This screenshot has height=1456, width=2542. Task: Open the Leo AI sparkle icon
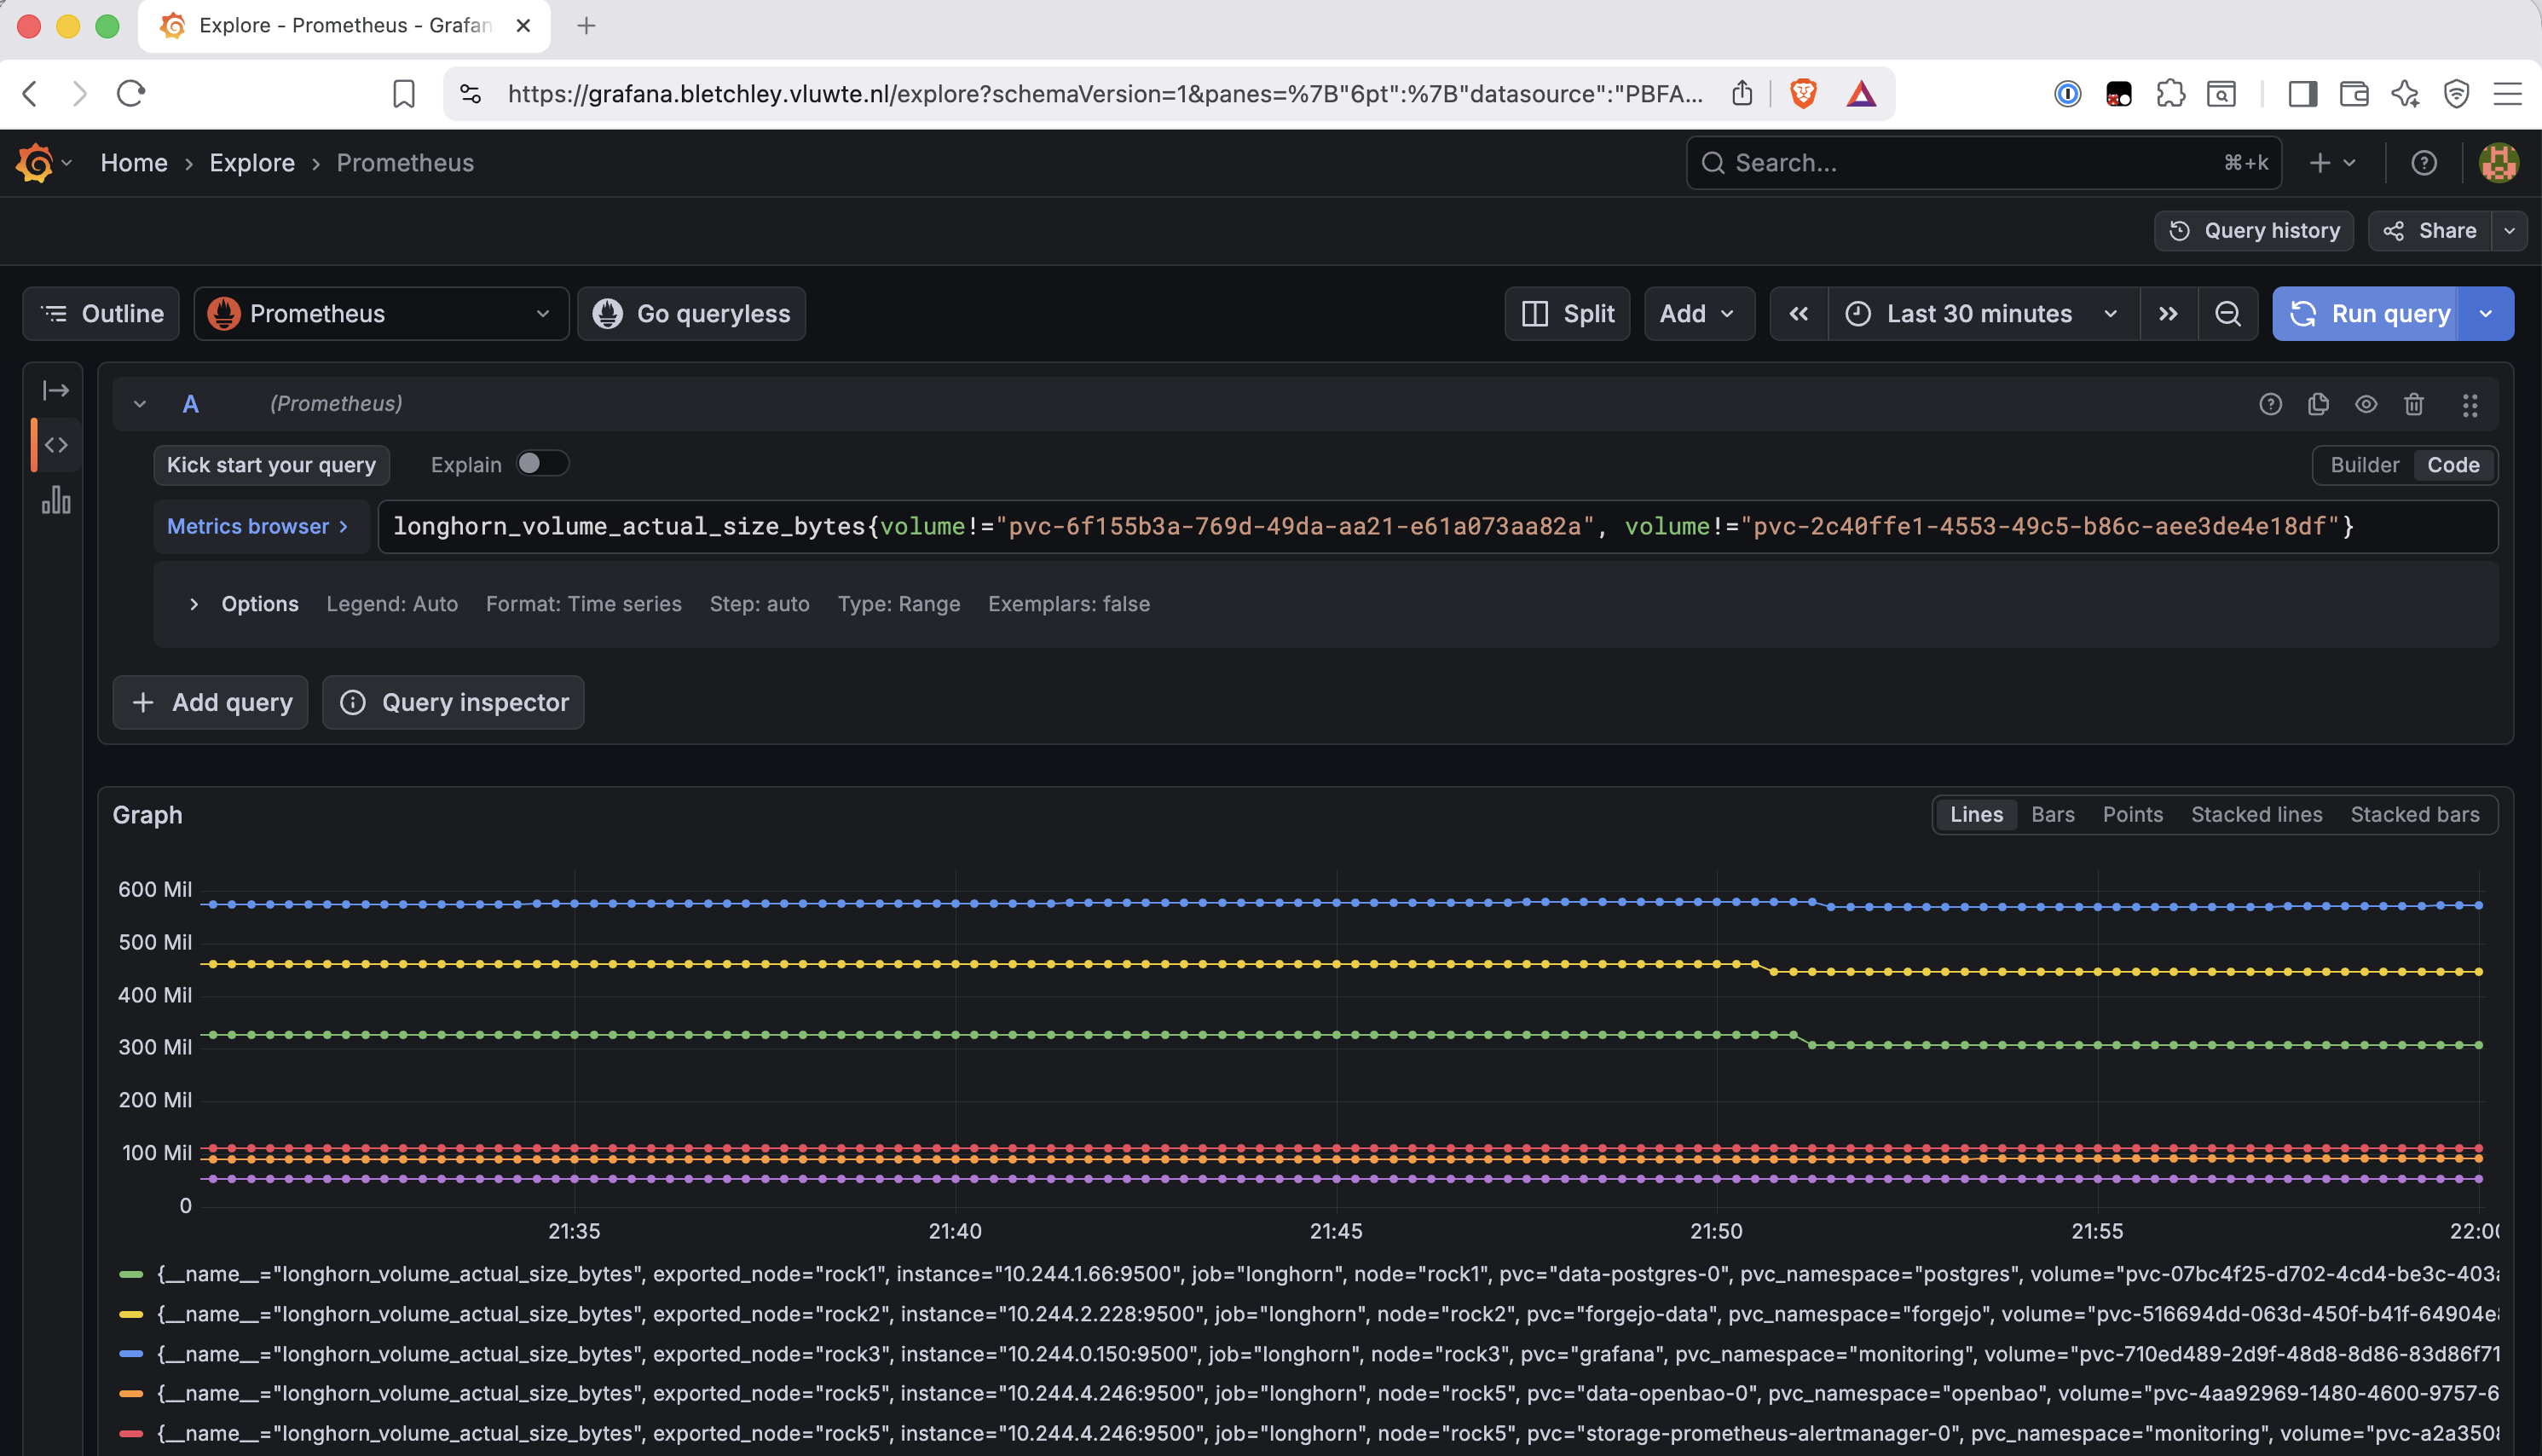[x=2405, y=94]
